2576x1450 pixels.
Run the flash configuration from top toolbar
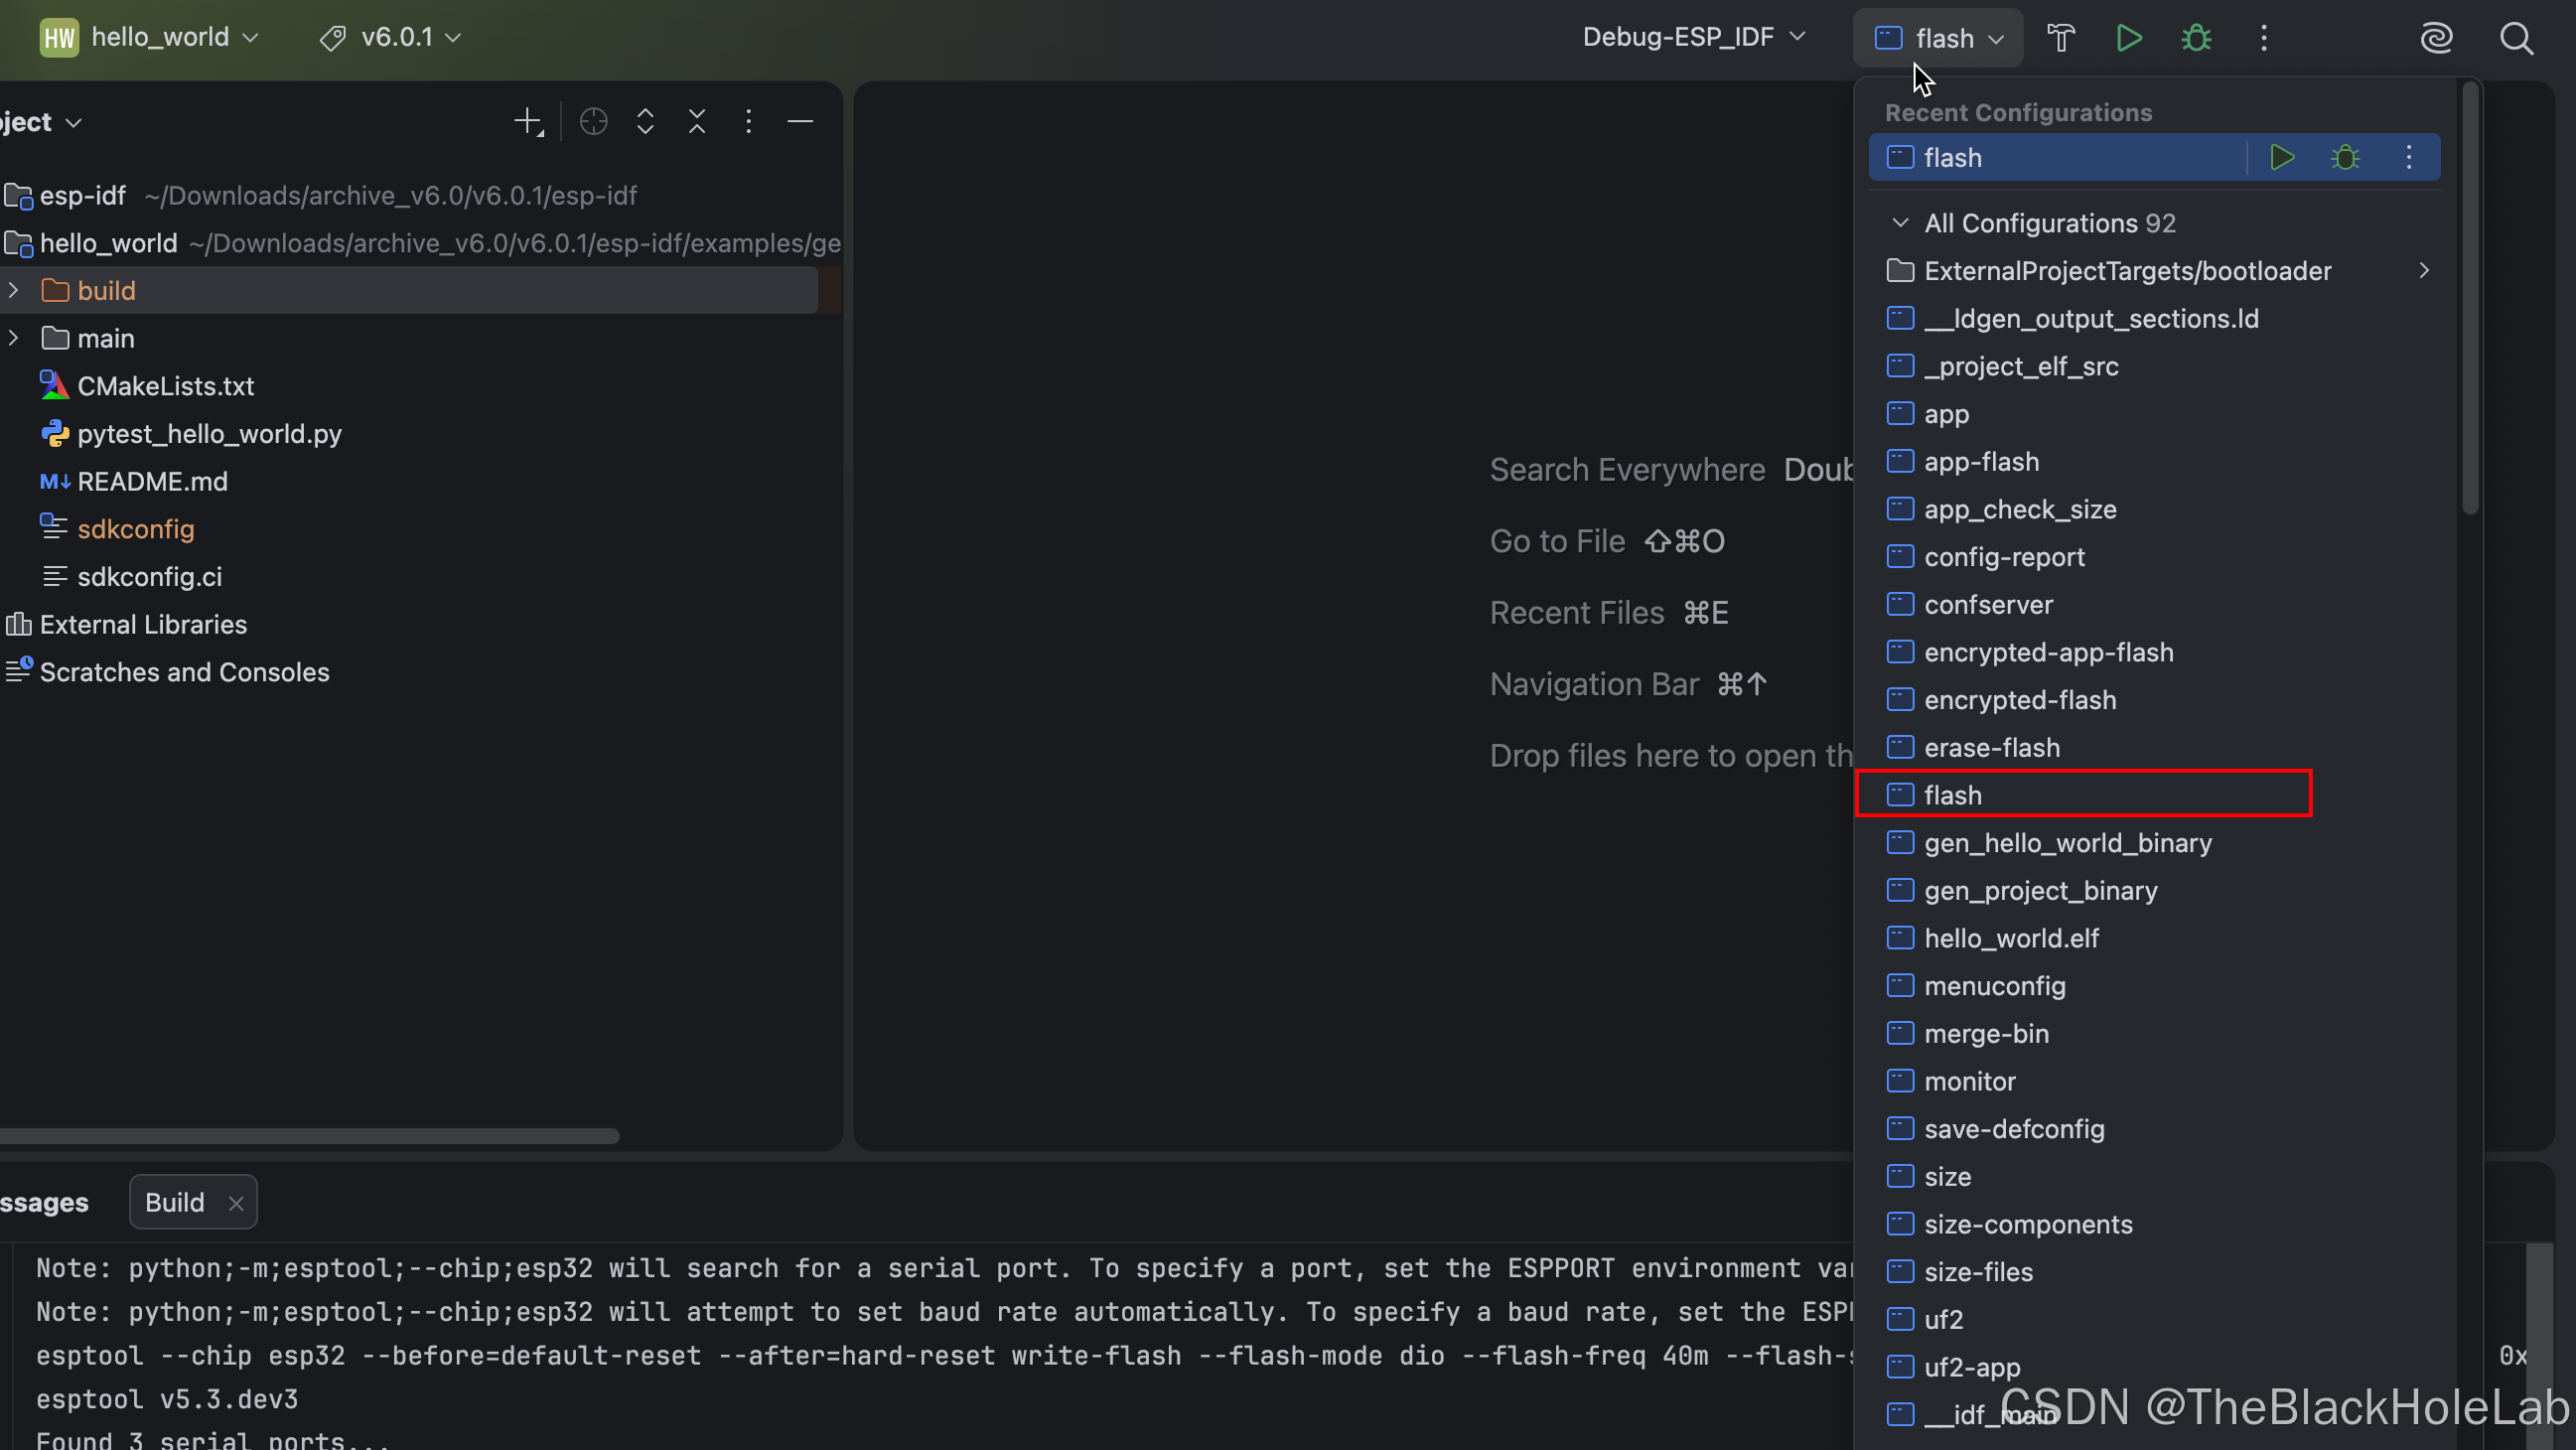(x=2129, y=38)
